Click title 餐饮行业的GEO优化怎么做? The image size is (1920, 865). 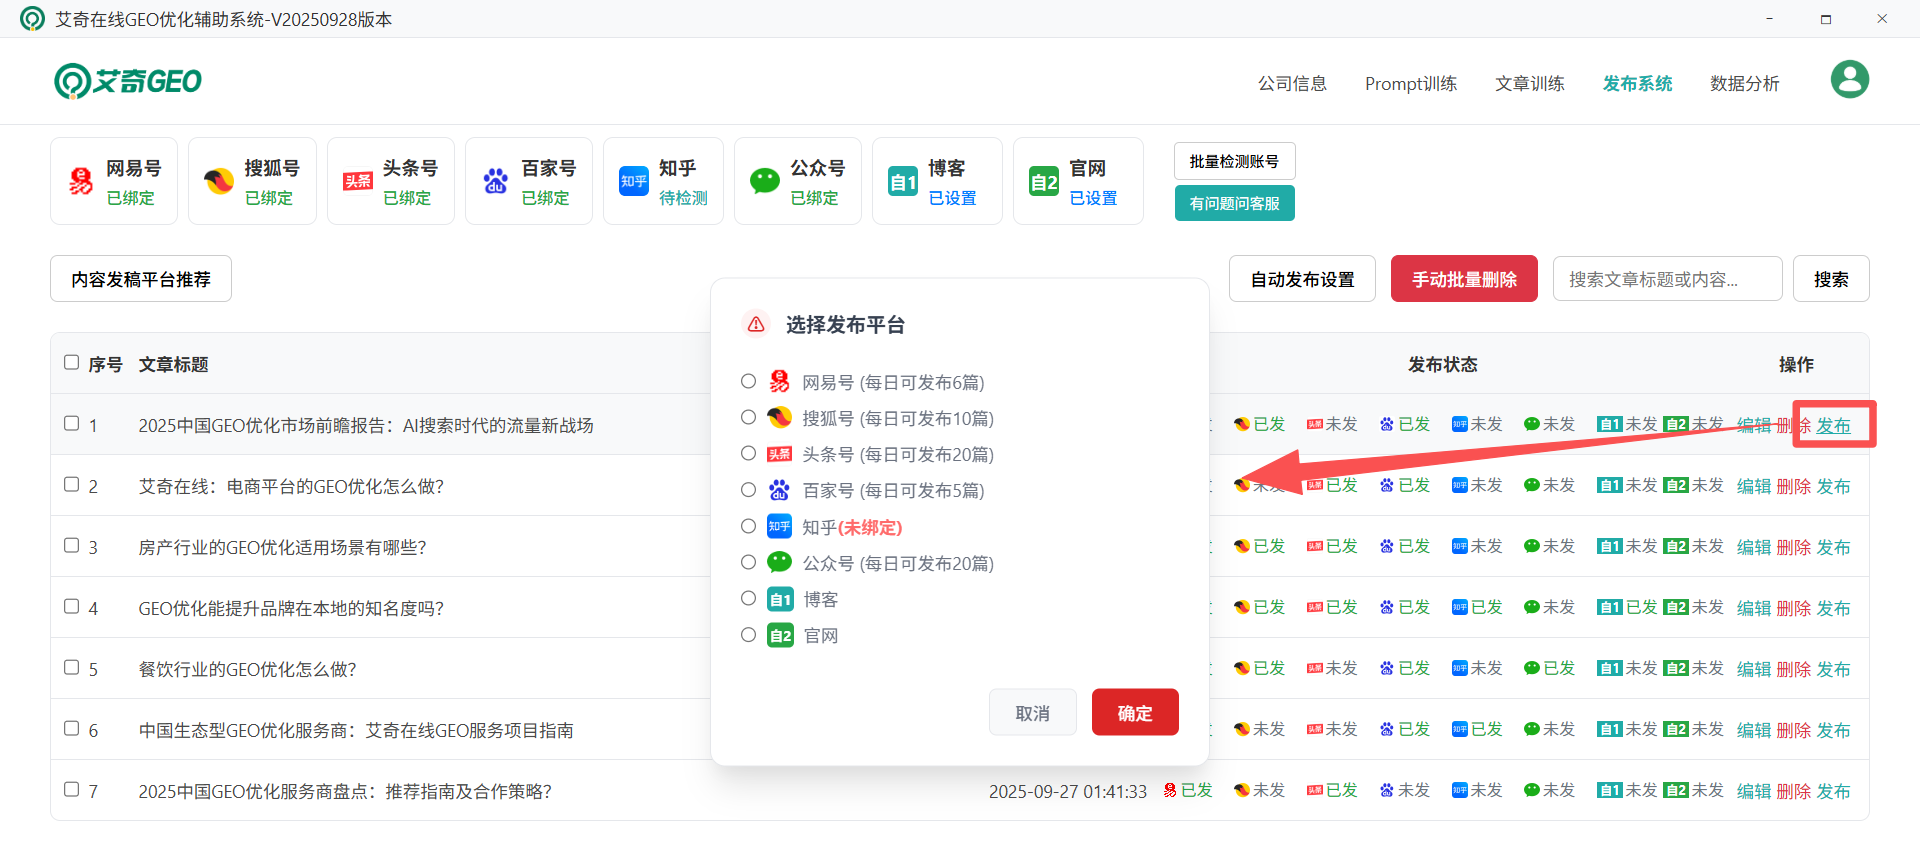click(x=248, y=669)
